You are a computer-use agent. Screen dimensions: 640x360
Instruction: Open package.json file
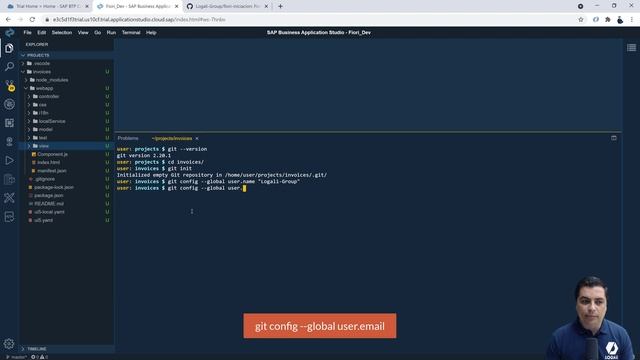point(48,196)
